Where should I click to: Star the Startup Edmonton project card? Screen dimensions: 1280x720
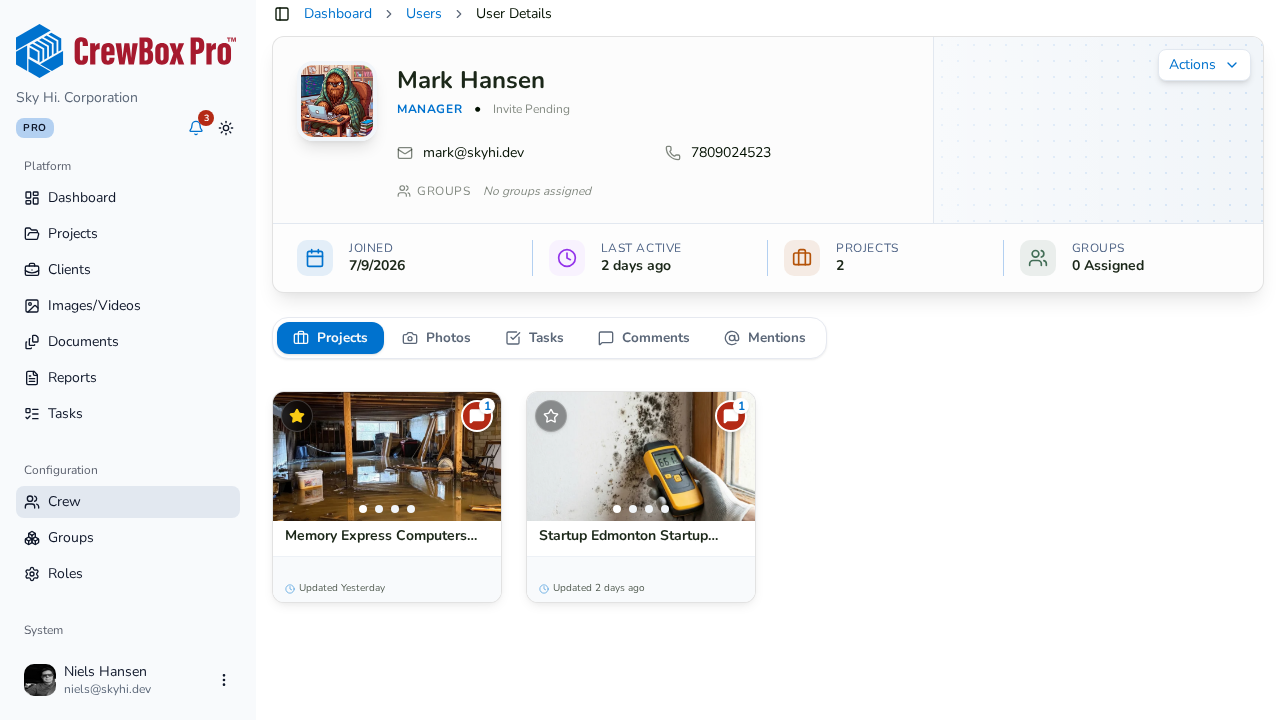click(x=551, y=416)
